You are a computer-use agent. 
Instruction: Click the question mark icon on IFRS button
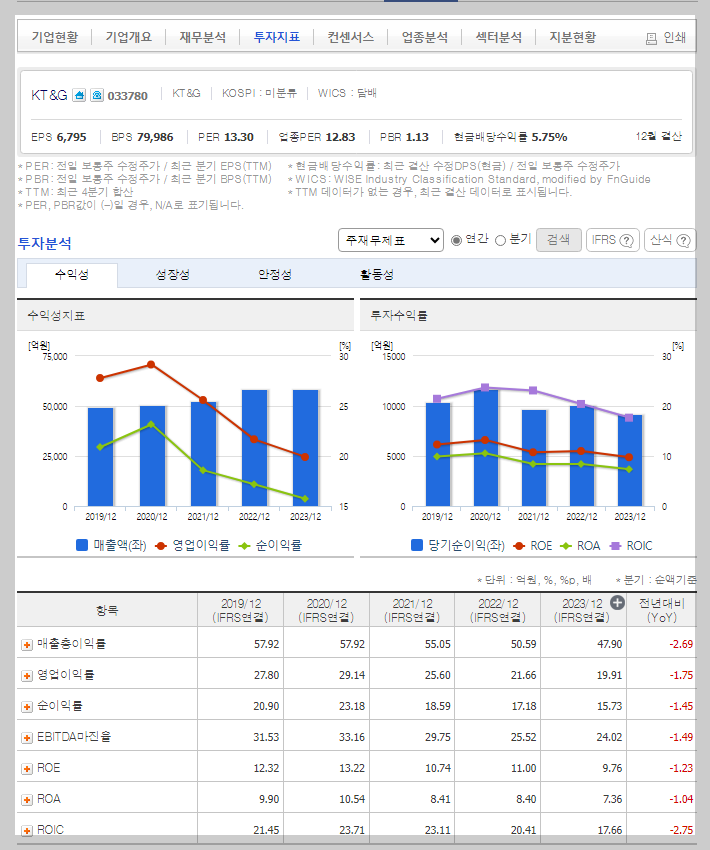pos(626,240)
